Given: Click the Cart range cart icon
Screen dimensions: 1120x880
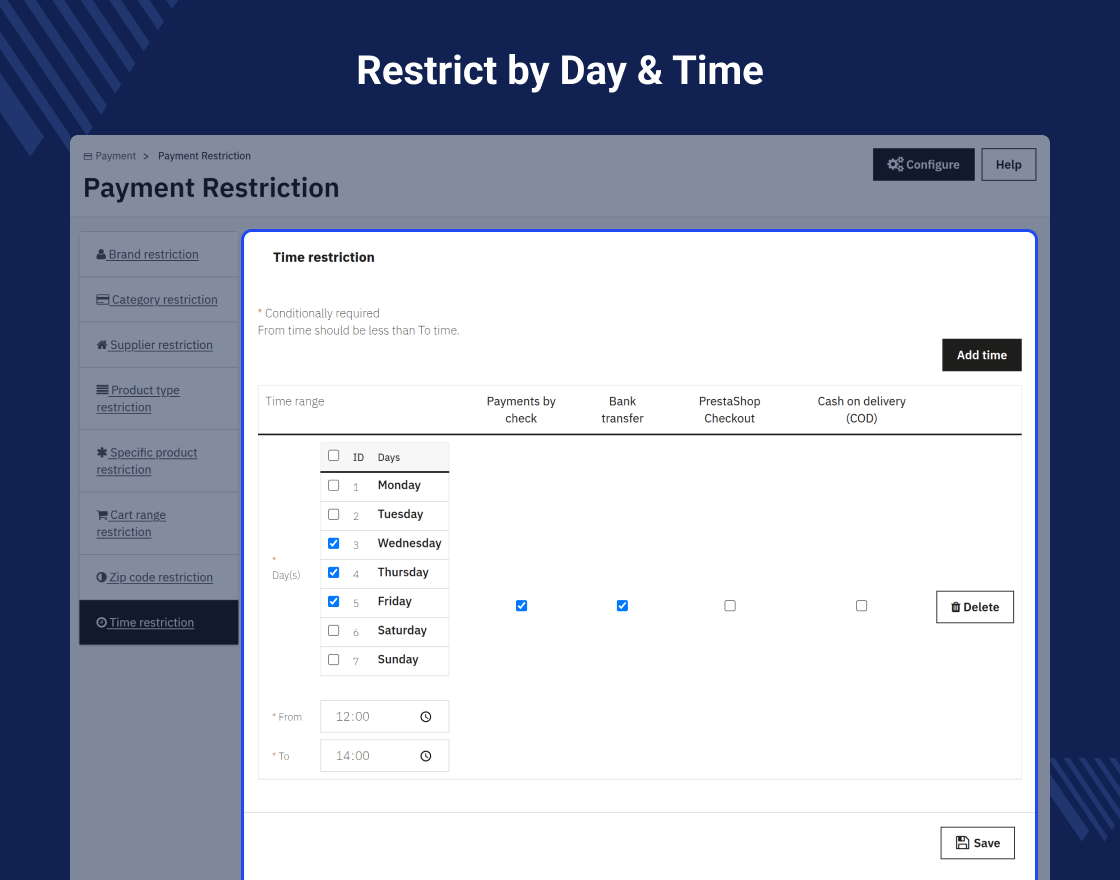Looking at the screenshot, I should 102,514.
